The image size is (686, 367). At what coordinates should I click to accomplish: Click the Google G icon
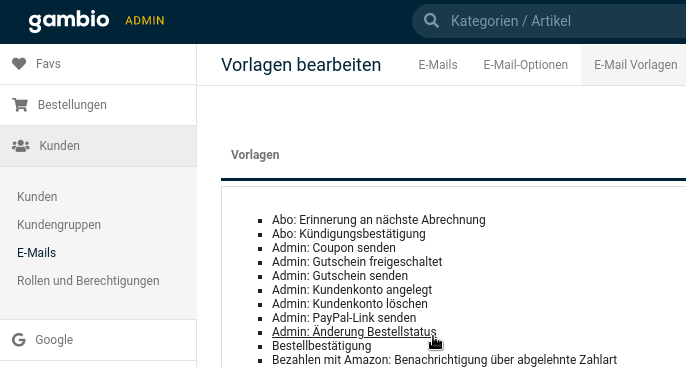19,339
